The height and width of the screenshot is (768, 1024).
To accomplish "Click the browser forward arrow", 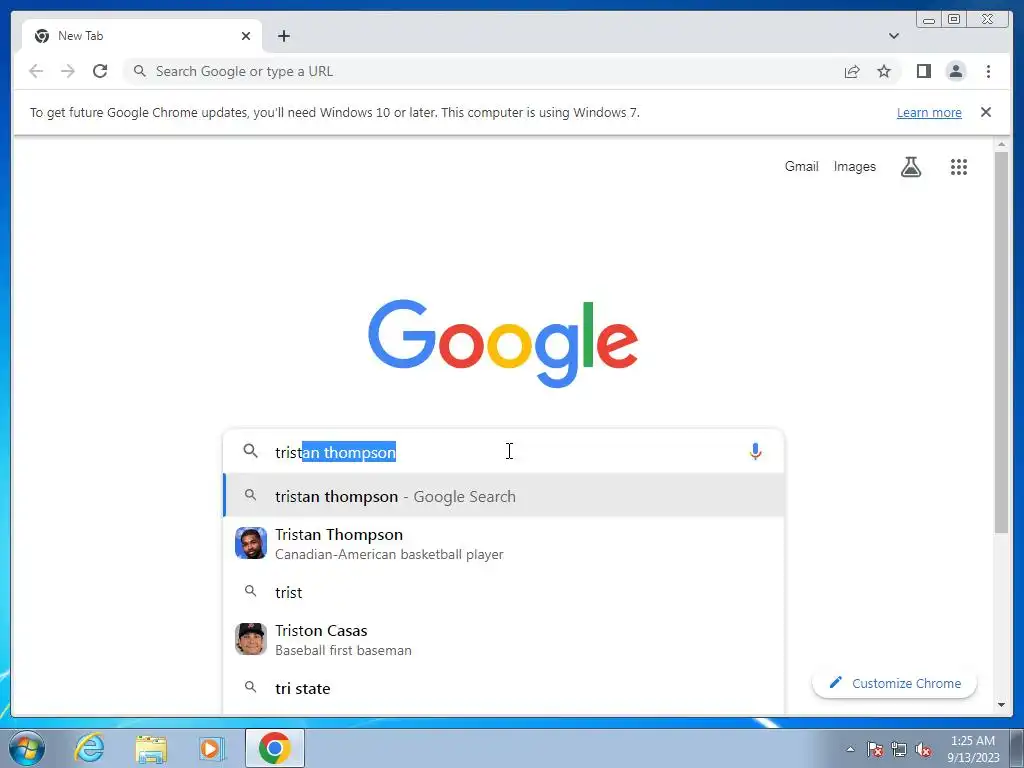I will (68, 71).
